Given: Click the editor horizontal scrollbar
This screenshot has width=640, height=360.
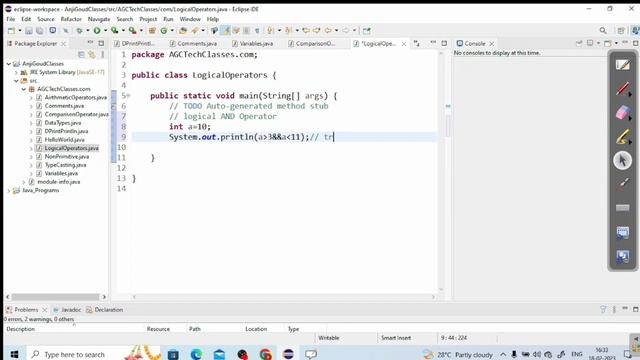Looking at the screenshot, I should click(x=283, y=297).
